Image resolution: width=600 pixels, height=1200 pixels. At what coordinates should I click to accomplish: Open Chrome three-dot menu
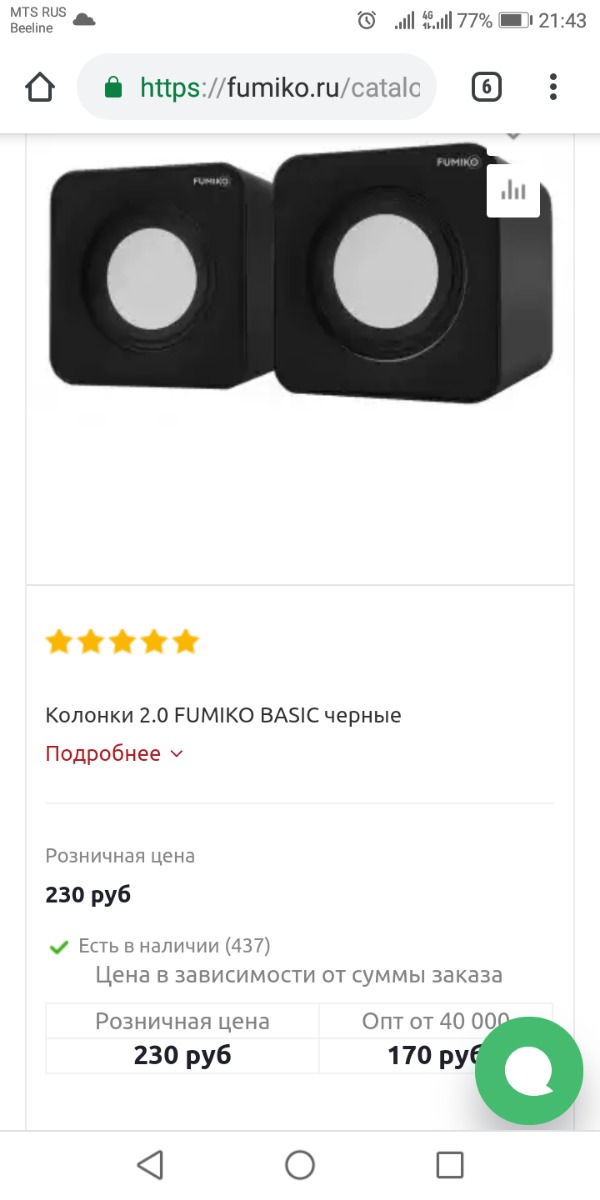click(x=553, y=87)
